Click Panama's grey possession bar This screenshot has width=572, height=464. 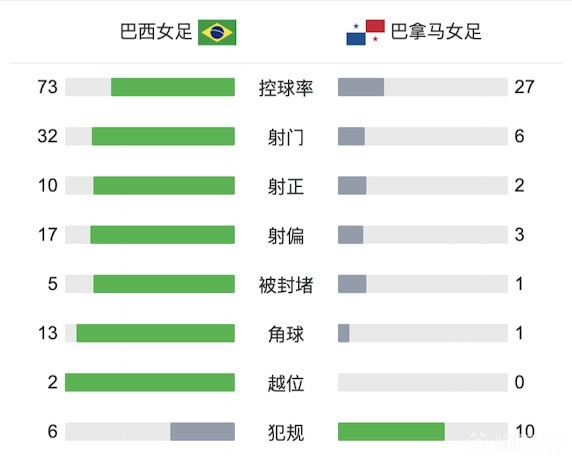(361, 87)
